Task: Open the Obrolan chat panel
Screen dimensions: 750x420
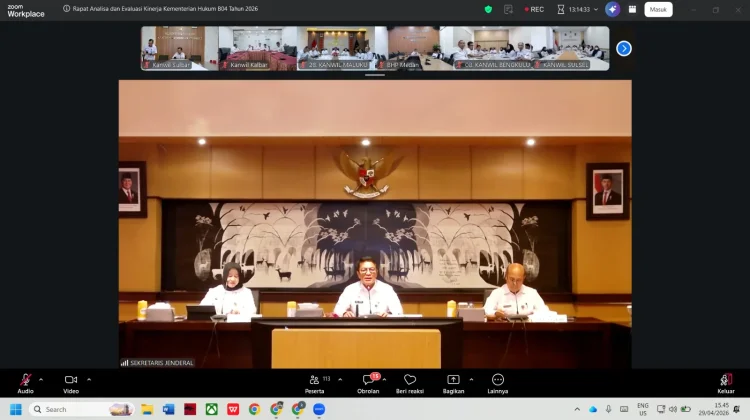Action: tap(368, 384)
